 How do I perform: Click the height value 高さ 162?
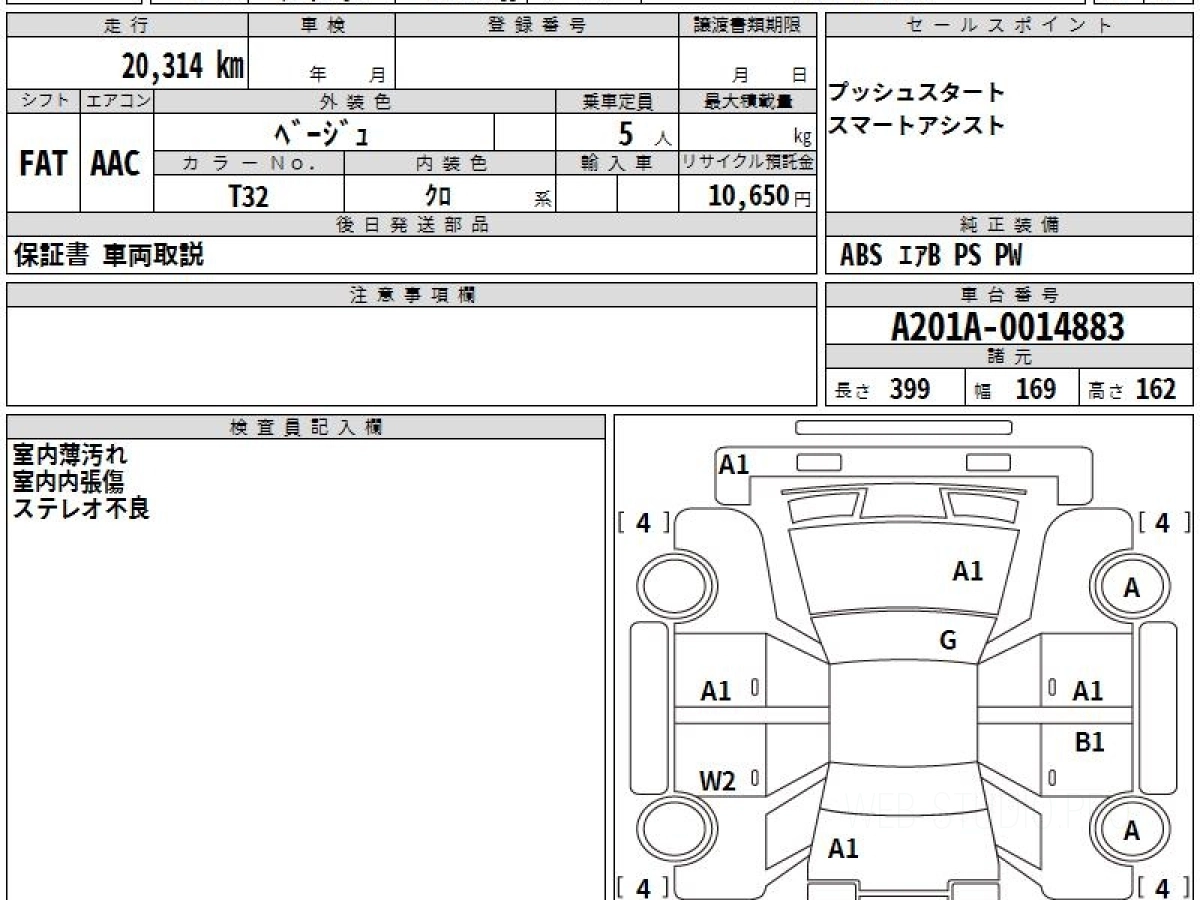click(1132, 389)
